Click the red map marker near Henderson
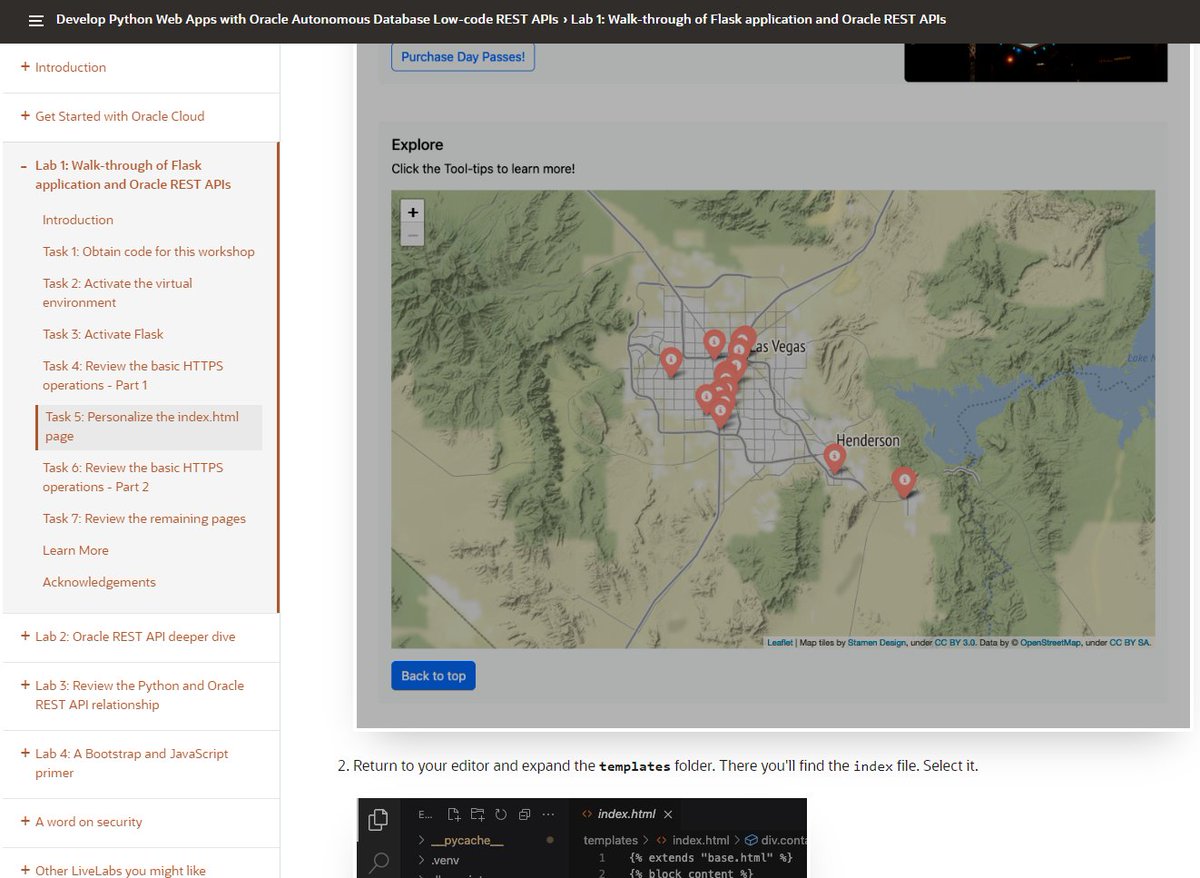Screen dimensions: 1200x878 point(835,457)
